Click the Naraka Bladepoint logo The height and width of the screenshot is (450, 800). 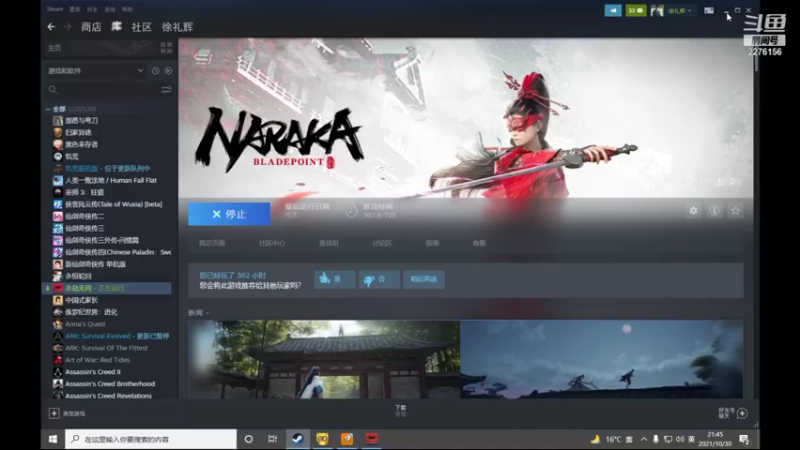[x=279, y=139]
